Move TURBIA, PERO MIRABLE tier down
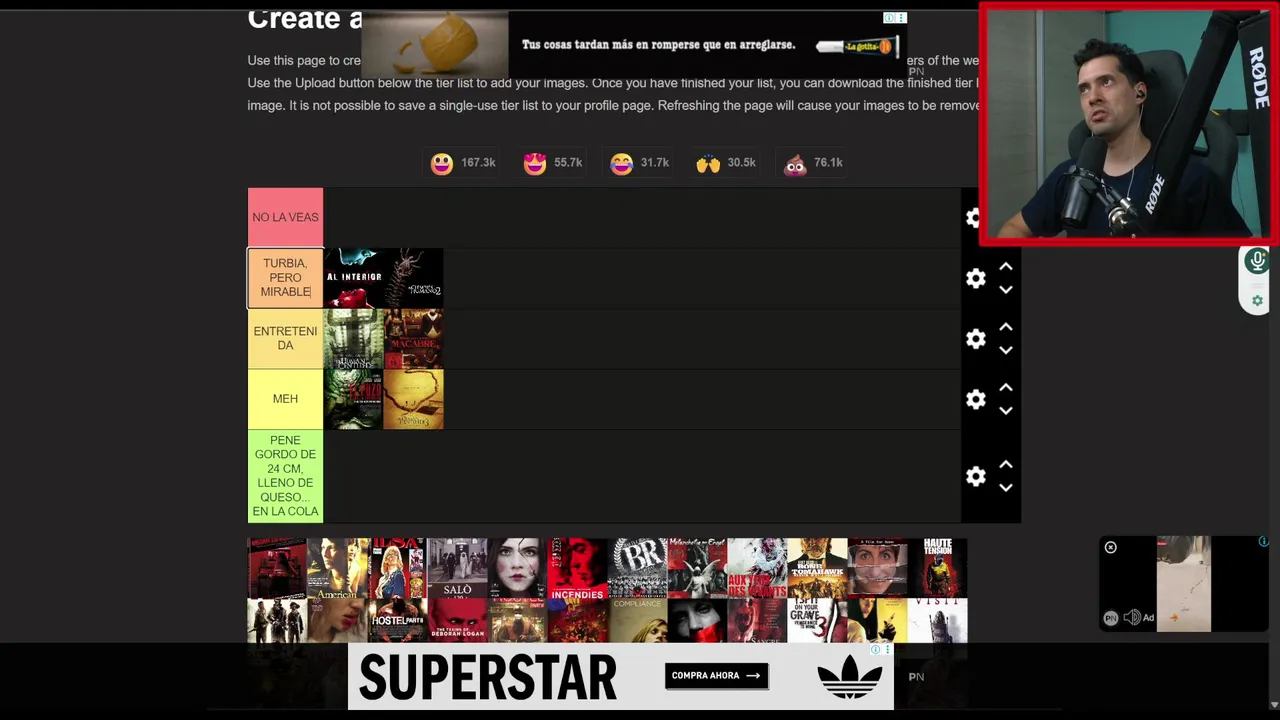Screen dimensions: 1280x720 pyautogui.click(x=1006, y=290)
